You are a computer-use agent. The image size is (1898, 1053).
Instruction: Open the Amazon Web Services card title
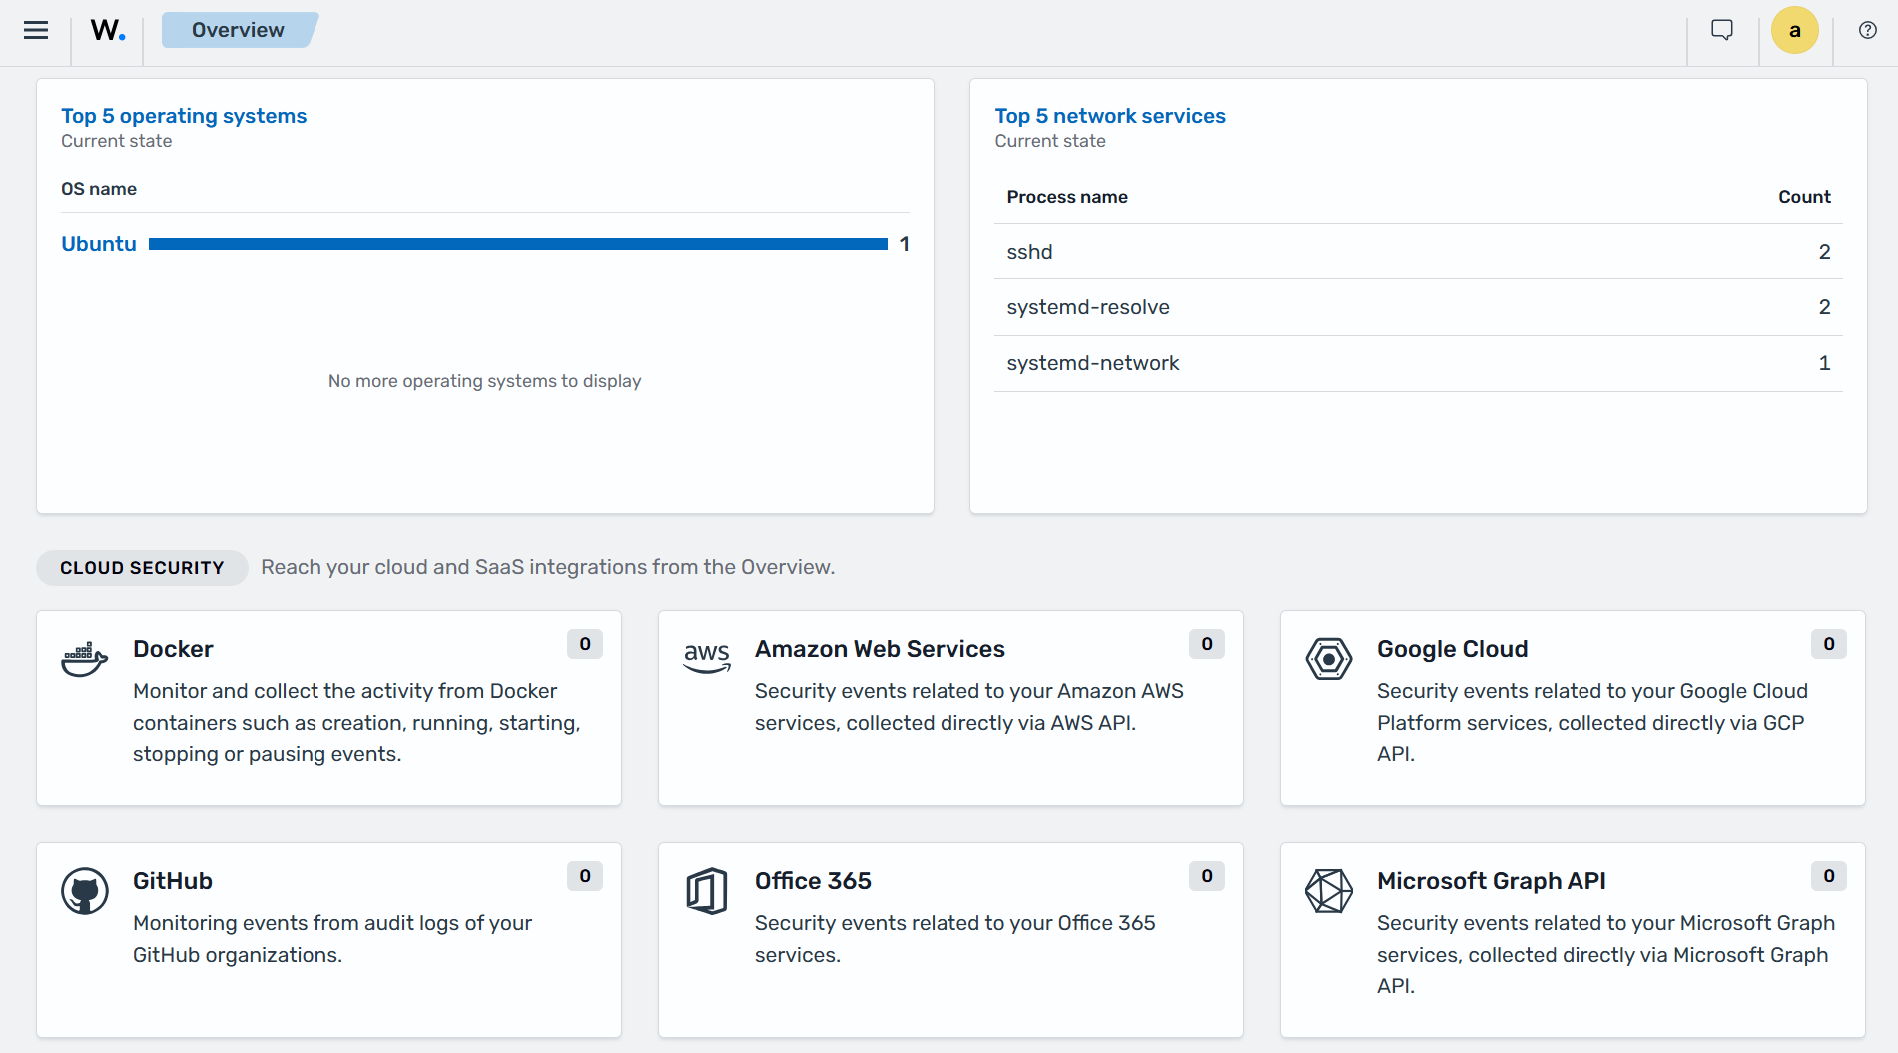tap(880, 649)
